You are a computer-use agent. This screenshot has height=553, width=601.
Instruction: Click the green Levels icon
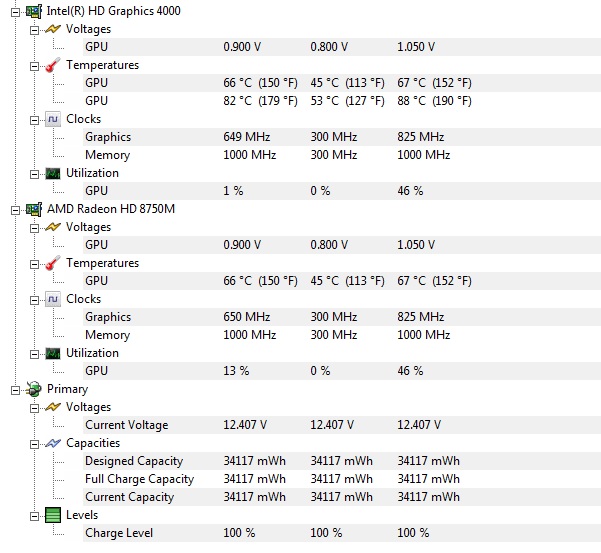(x=52, y=515)
